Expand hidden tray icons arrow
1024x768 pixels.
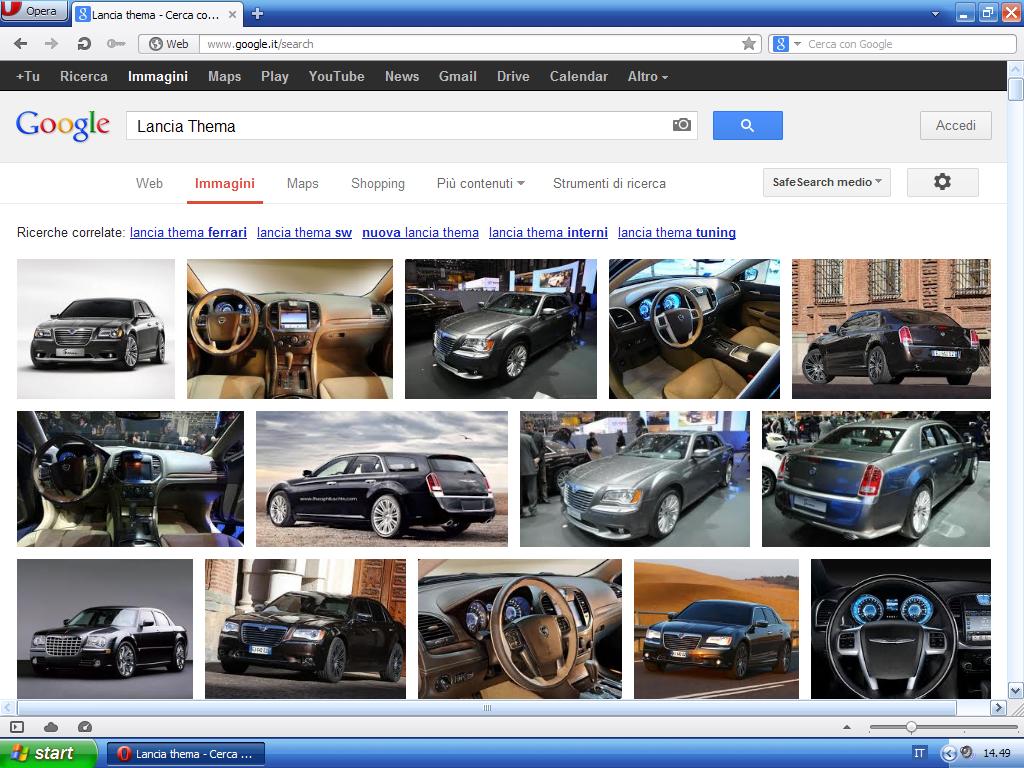949,754
